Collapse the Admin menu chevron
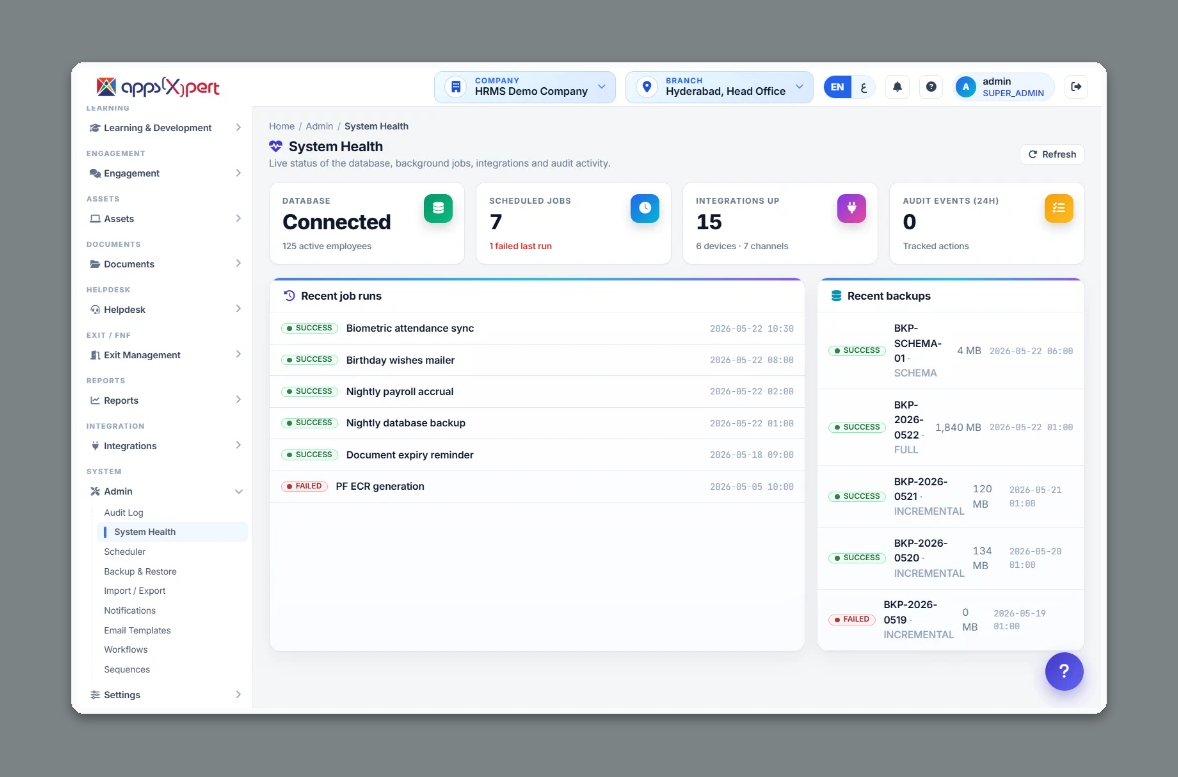Screen dimensions: 1178x777 pyautogui.click(x=238, y=491)
